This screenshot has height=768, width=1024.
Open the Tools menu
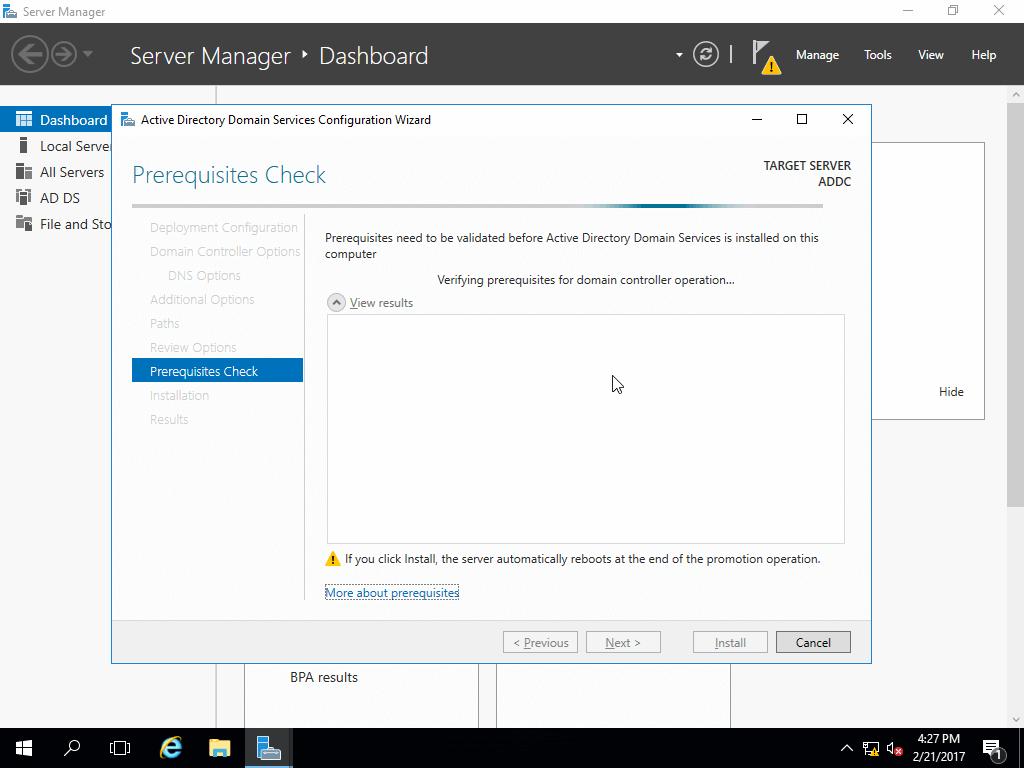(877, 55)
